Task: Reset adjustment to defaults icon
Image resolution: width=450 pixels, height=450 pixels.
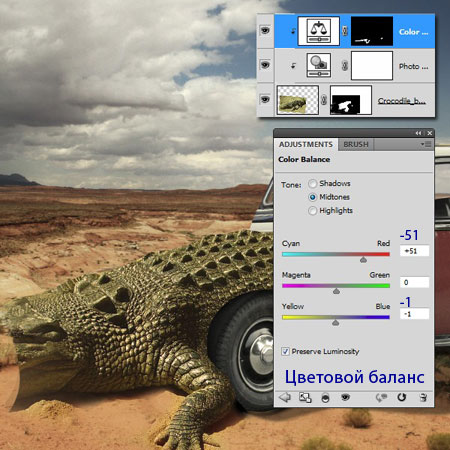Action: pyautogui.click(x=402, y=397)
